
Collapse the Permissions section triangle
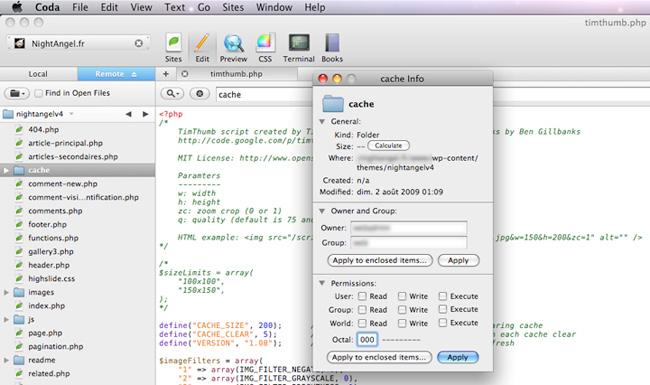pyautogui.click(x=322, y=283)
